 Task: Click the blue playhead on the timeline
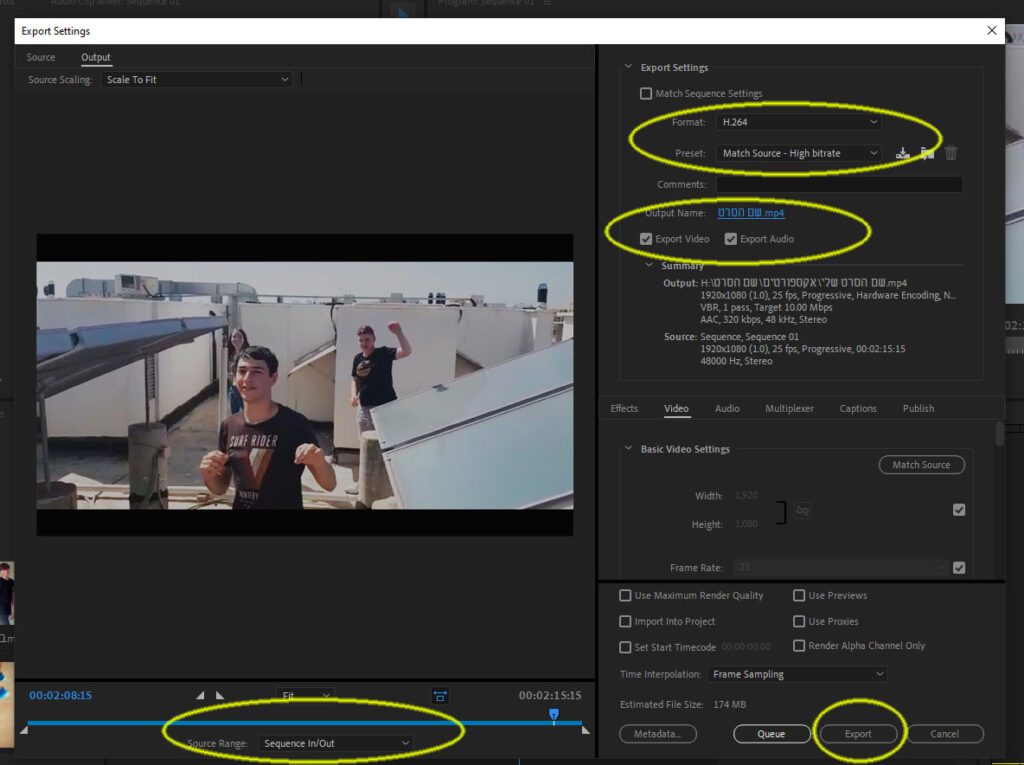point(554,715)
